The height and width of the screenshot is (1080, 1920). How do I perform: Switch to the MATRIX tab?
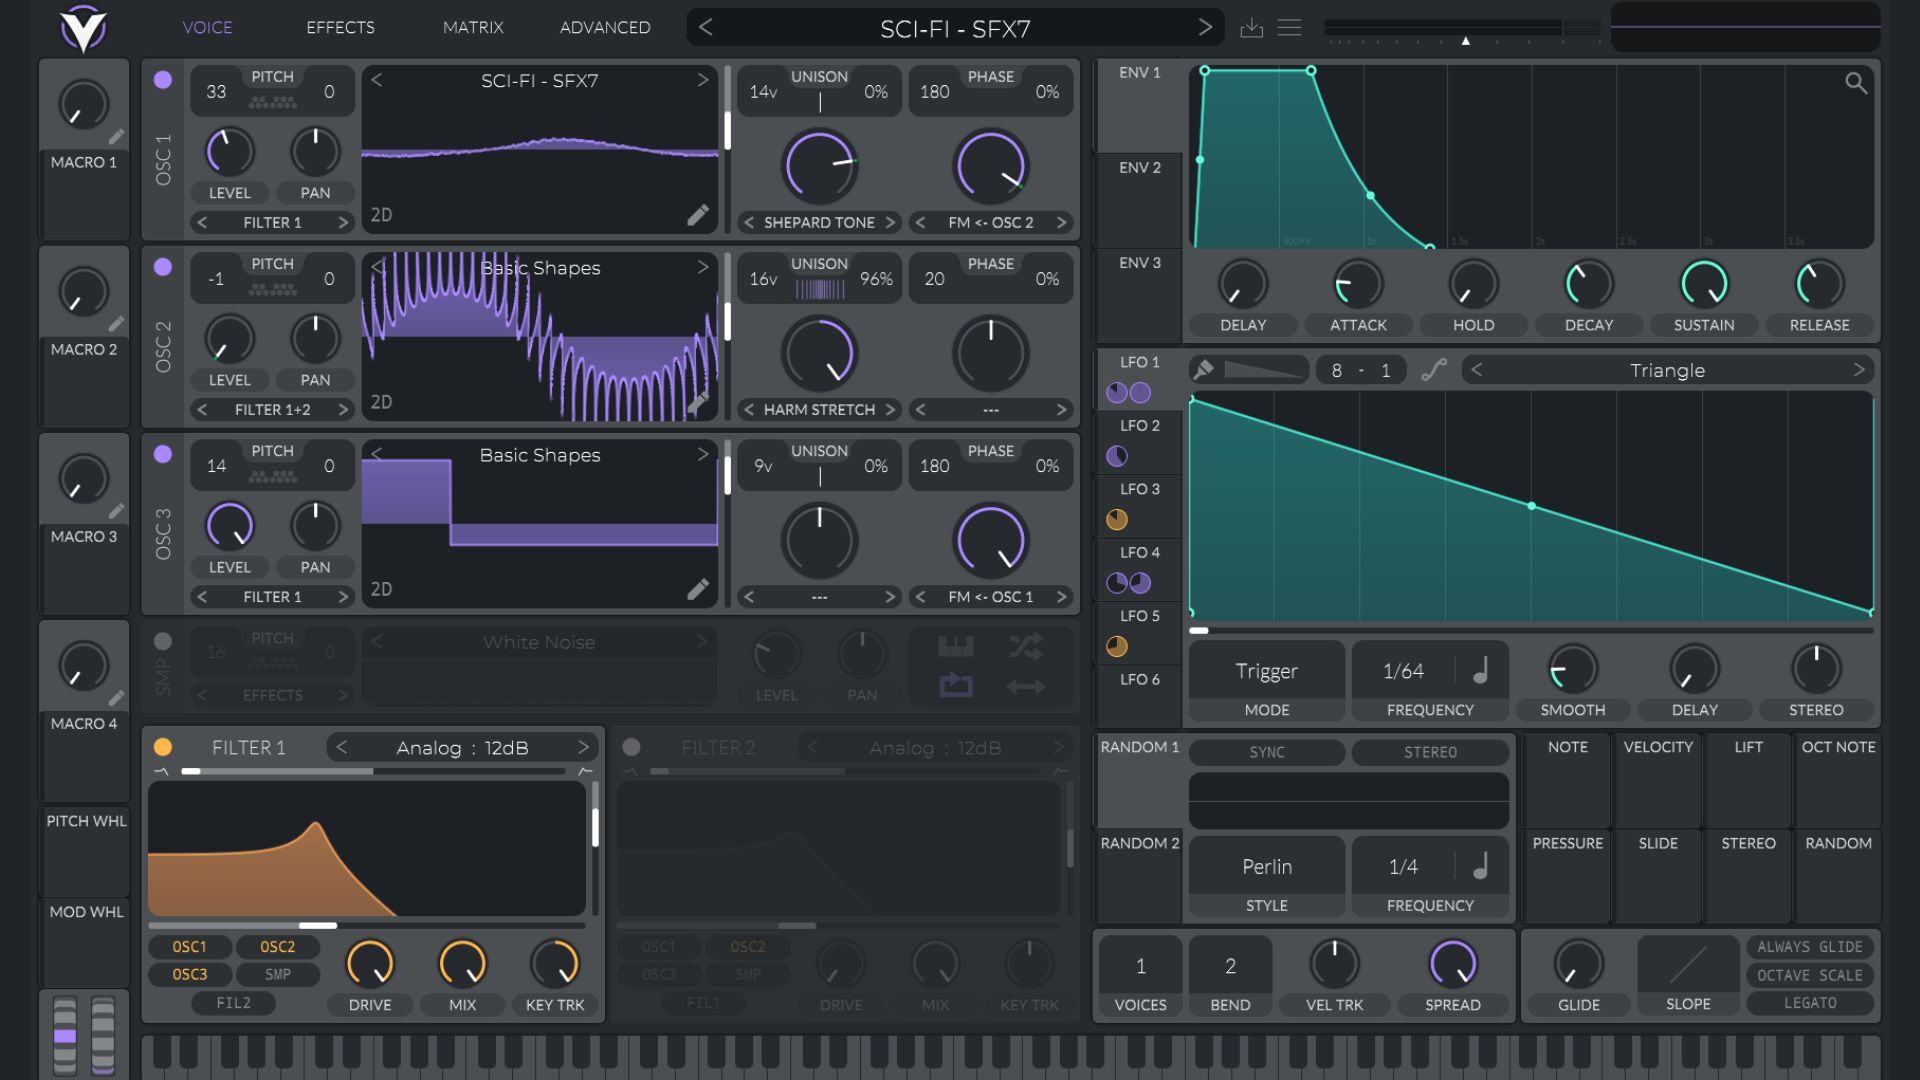(x=473, y=28)
